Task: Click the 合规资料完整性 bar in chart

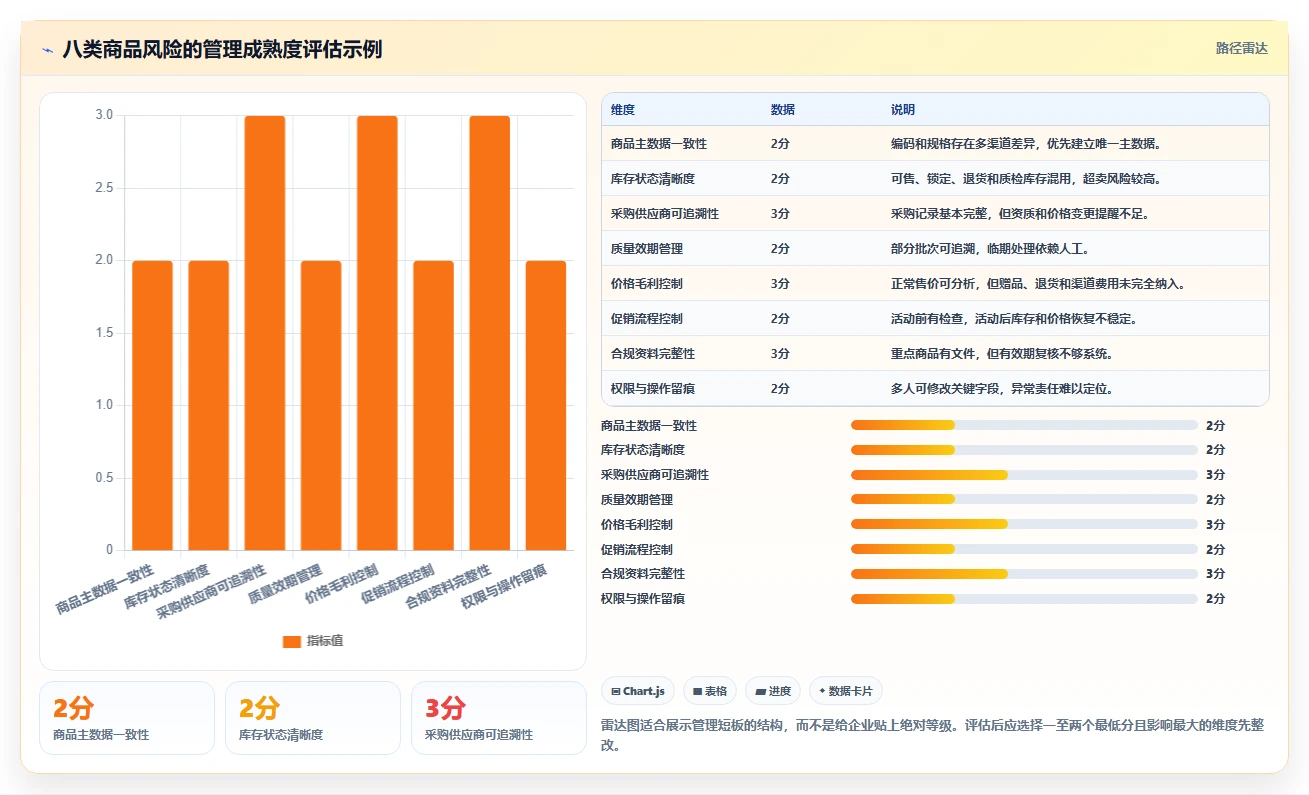Action: coord(490,333)
